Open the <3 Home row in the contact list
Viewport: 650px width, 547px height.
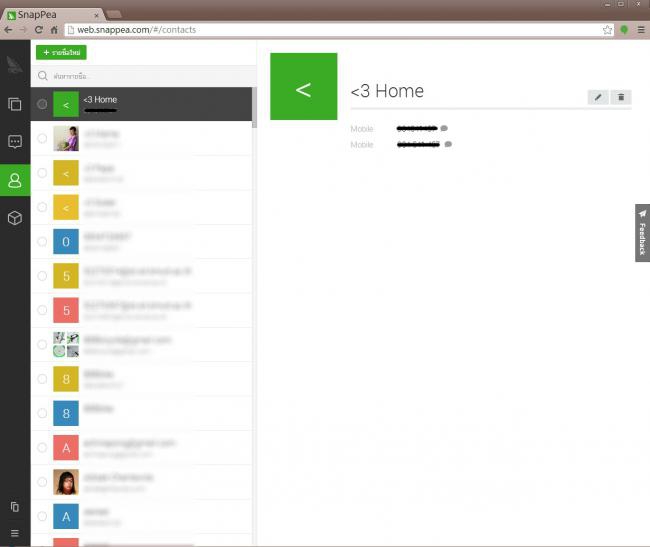point(141,104)
